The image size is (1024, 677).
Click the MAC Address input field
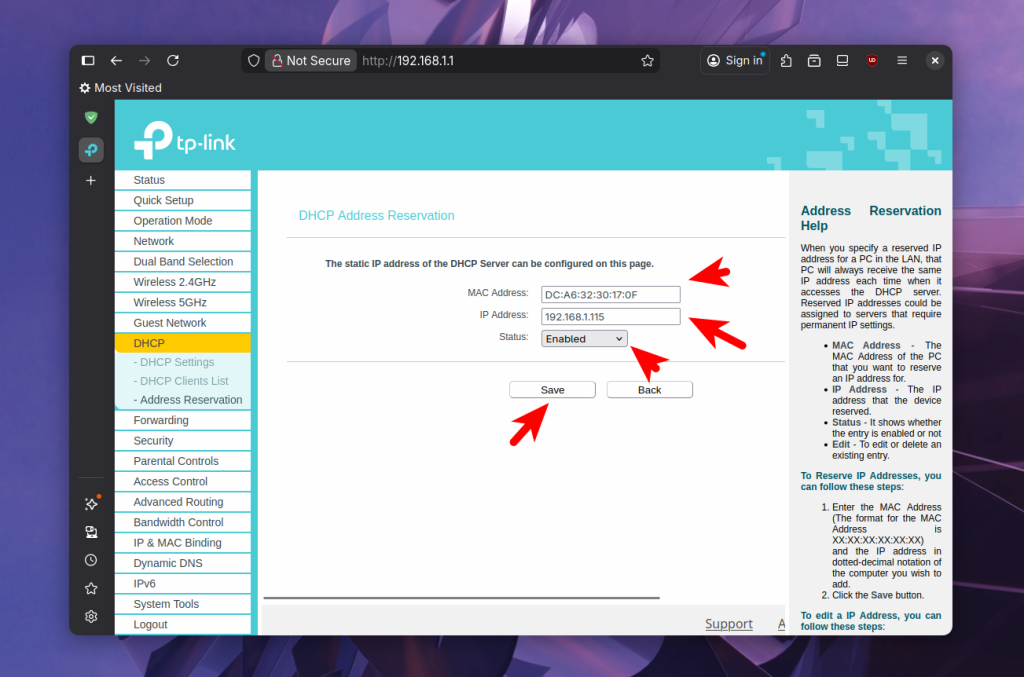click(x=610, y=294)
